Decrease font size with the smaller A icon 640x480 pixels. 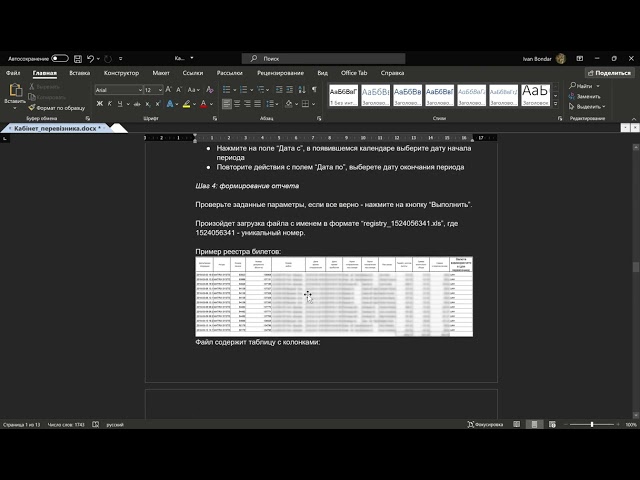point(179,89)
